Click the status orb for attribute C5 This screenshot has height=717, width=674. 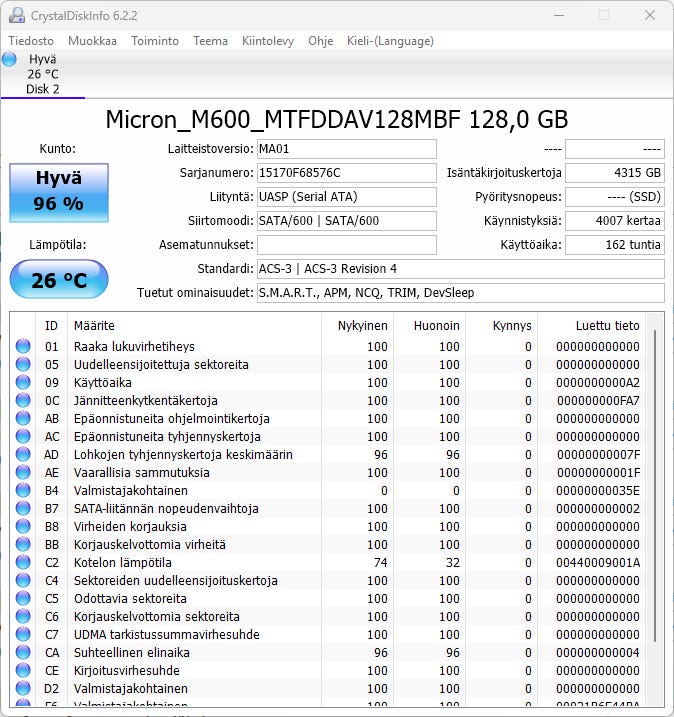coord(23,599)
